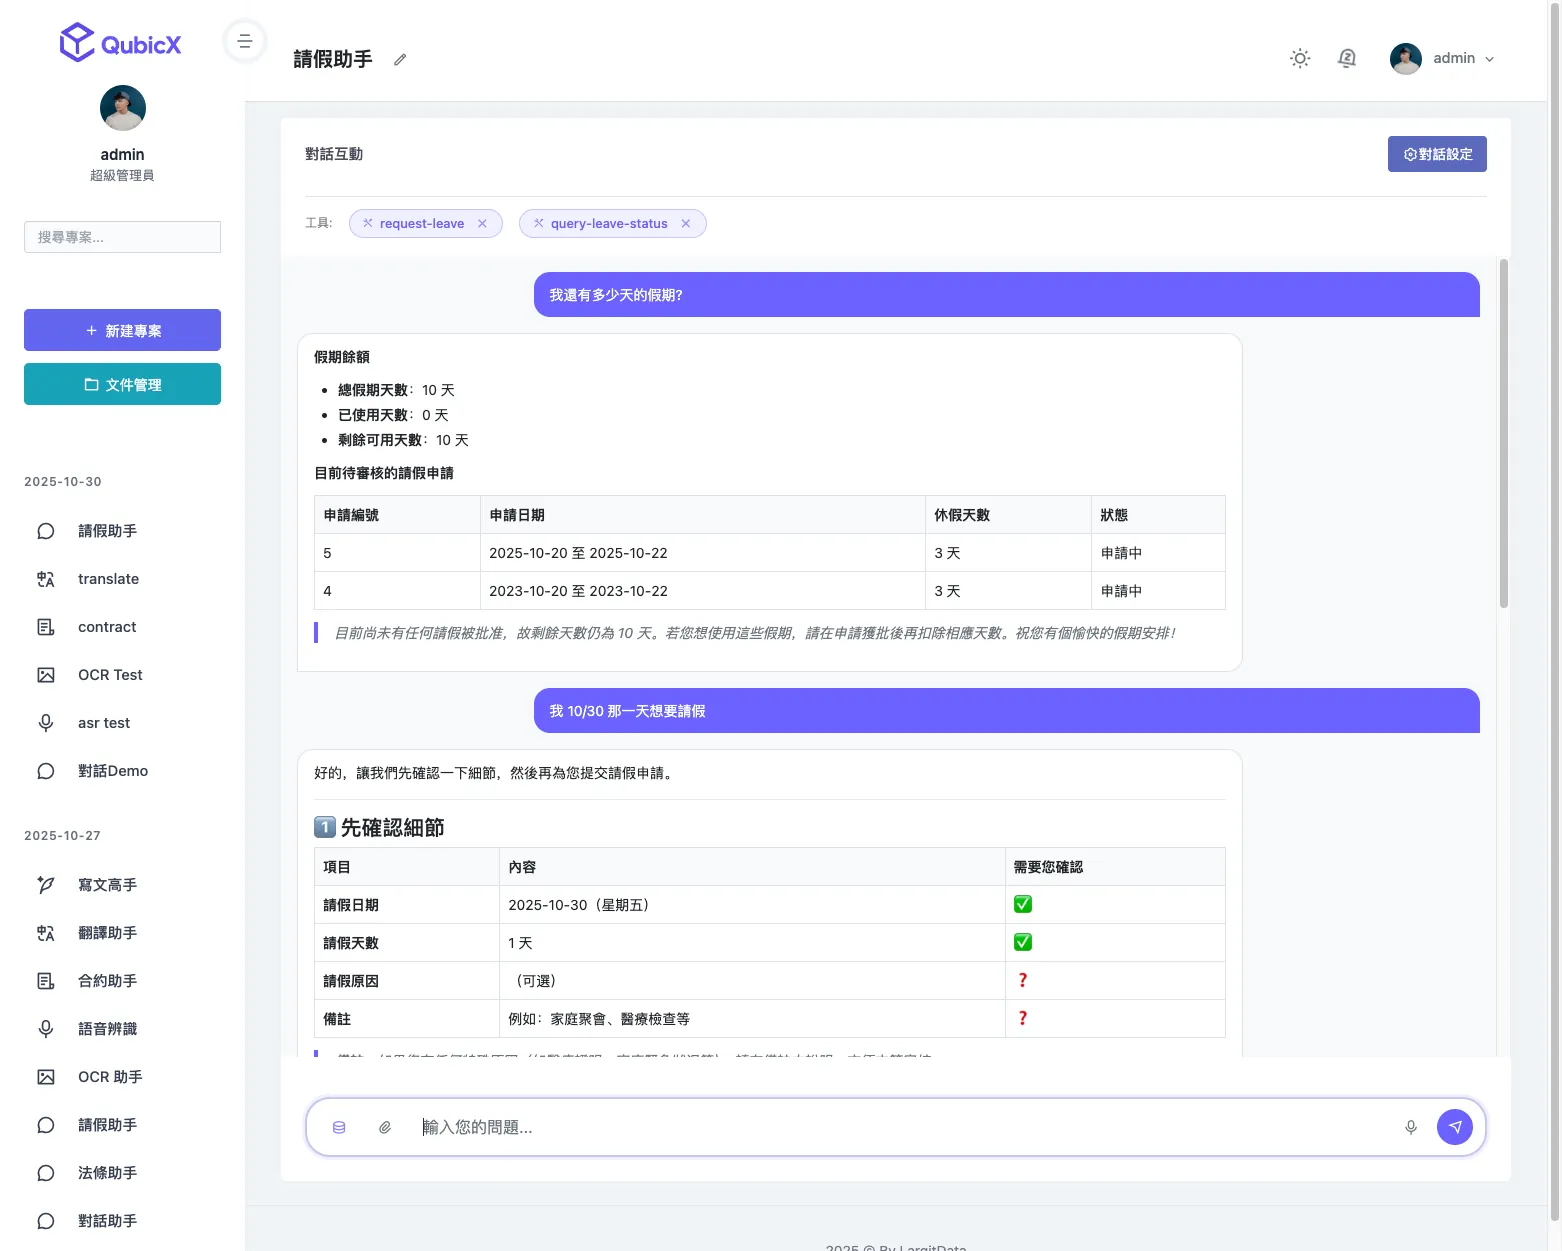Open 對話設定 settings button
The width and height of the screenshot is (1562, 1251).
coord(1437,153)
